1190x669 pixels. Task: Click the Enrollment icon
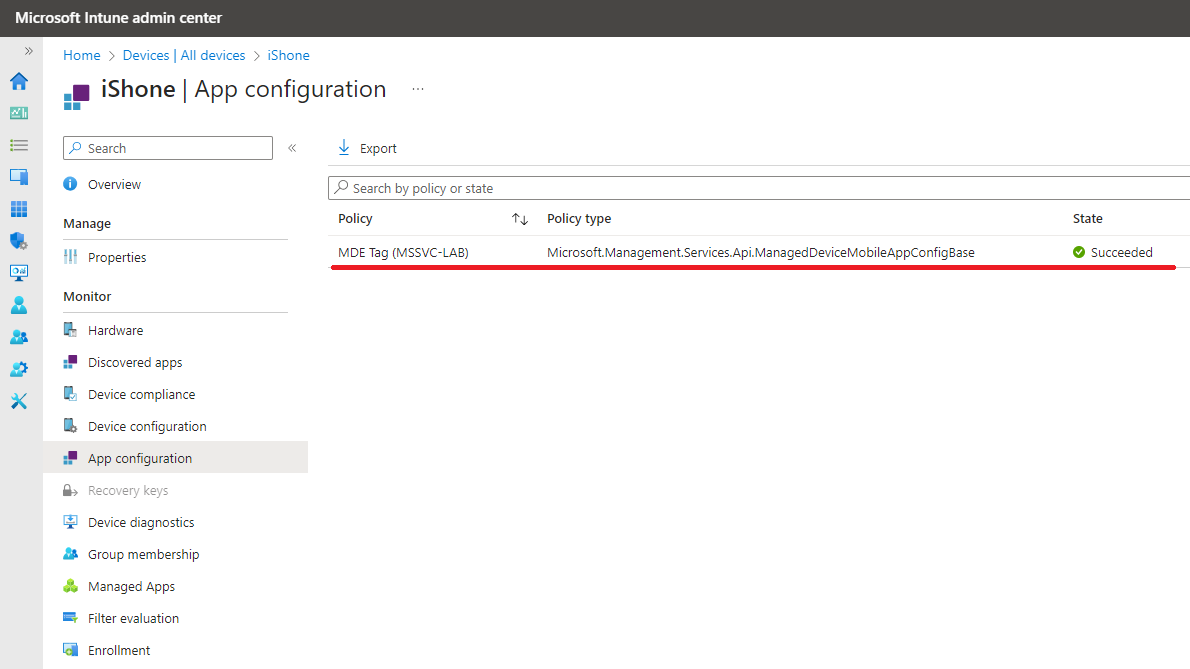71,650
